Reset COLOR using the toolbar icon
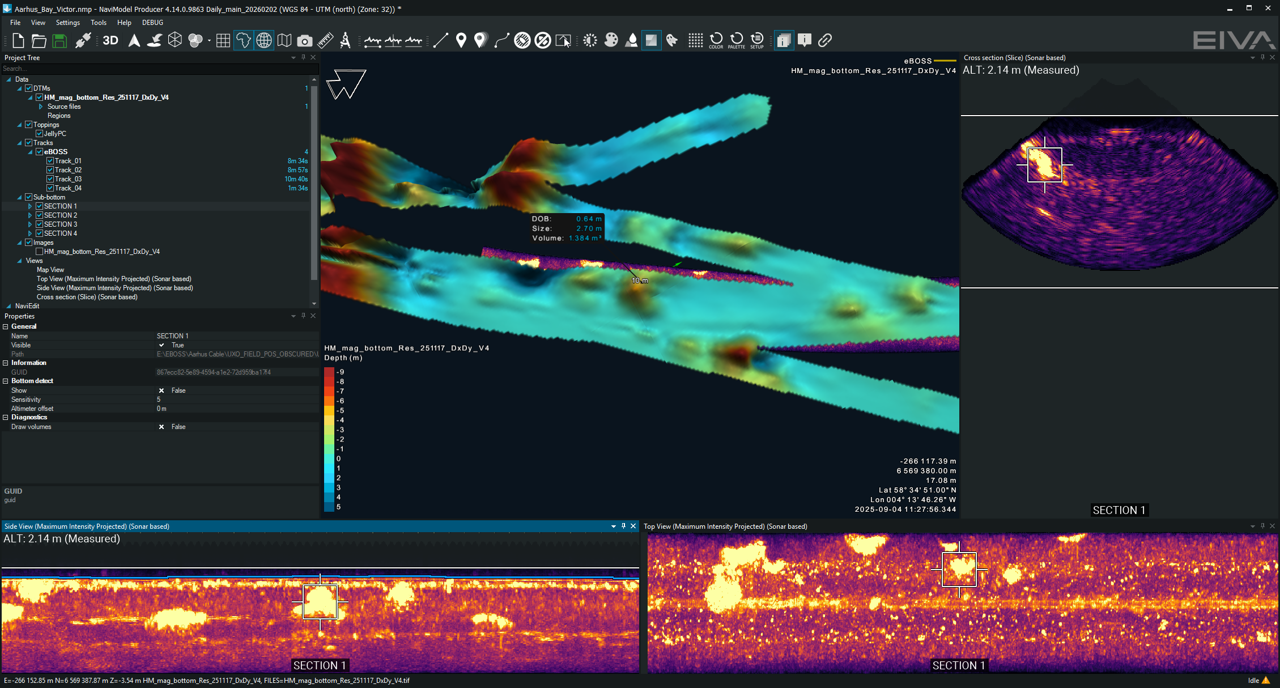The image size is (1280, 688). (x=716, y=41)
